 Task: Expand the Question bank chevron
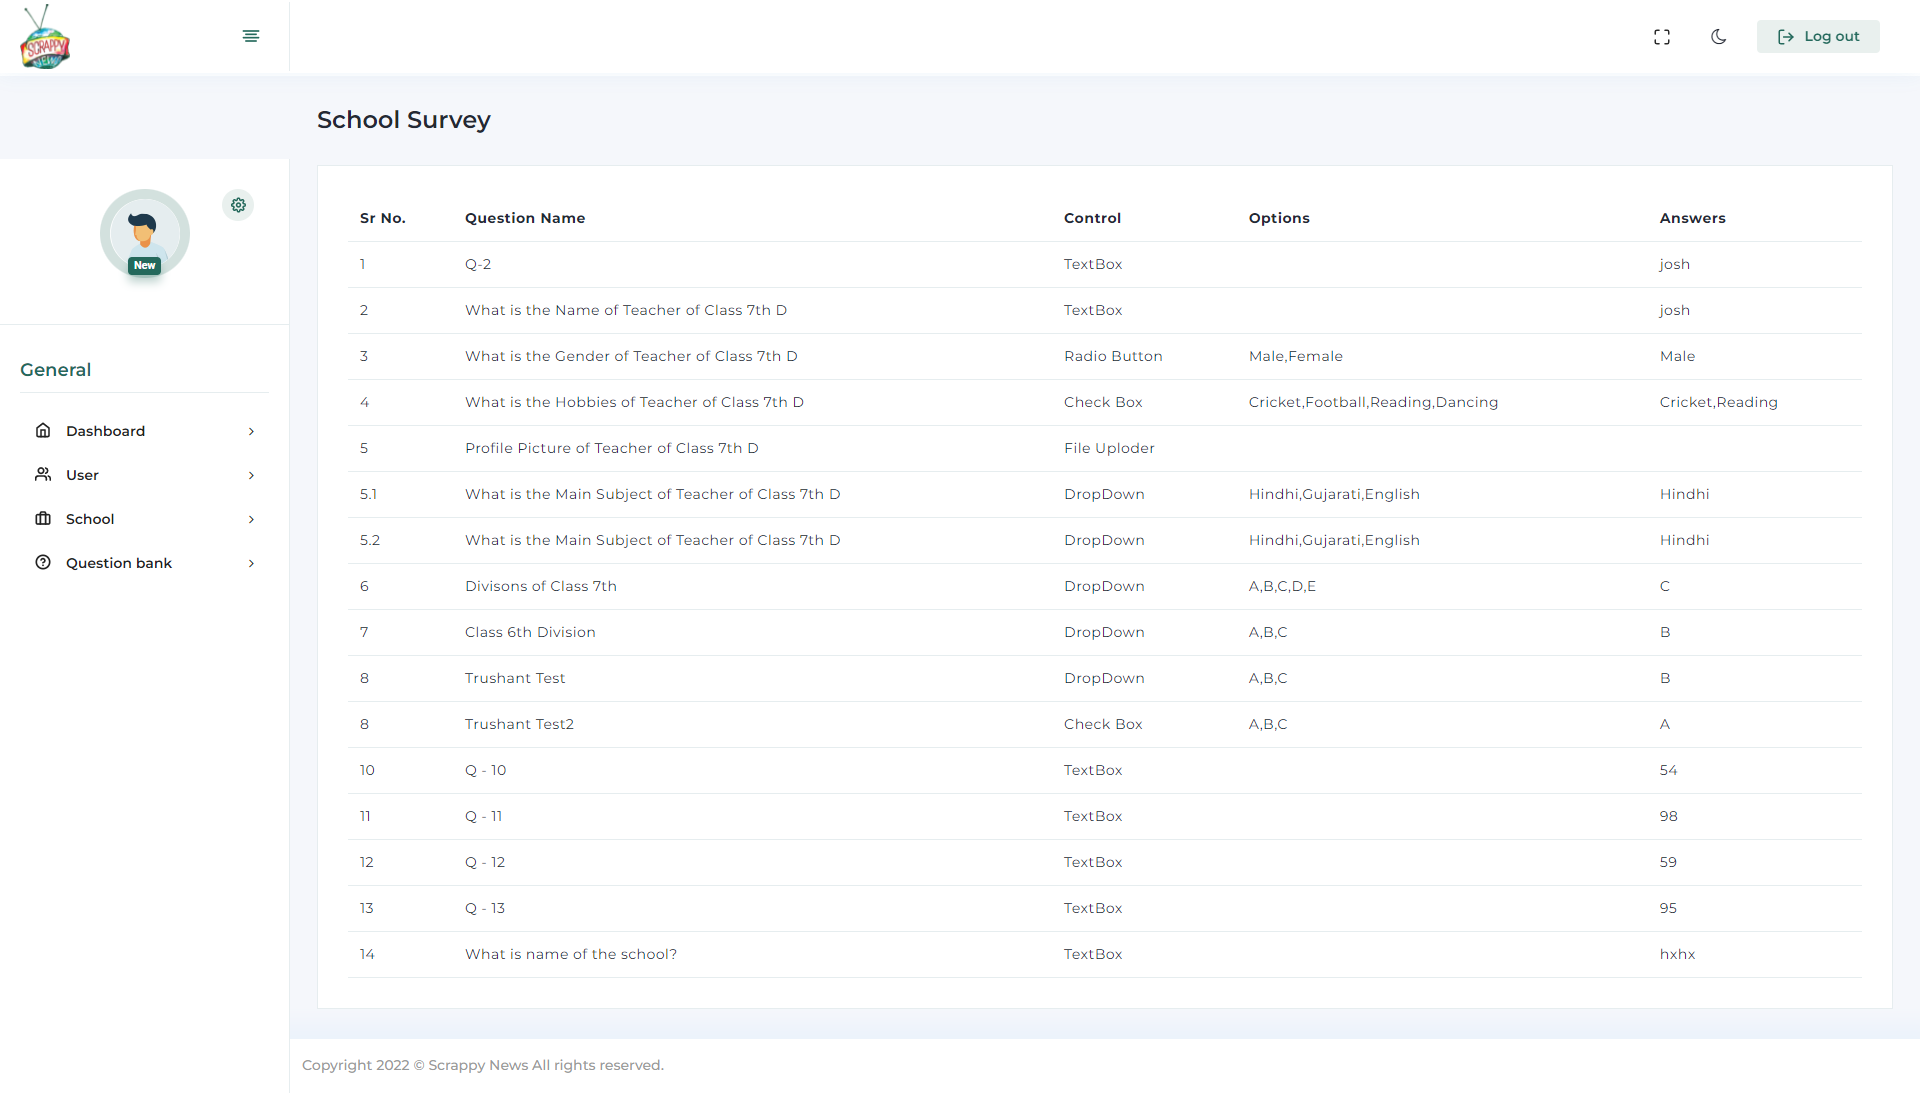coord(251,564)
